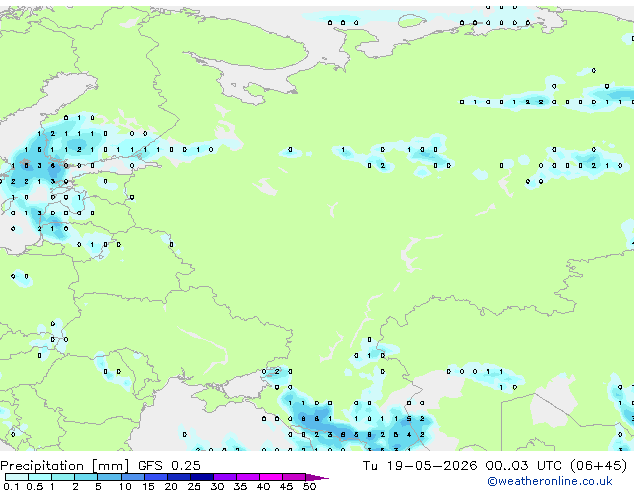The width and height of the screenshot is (634, 490).
Task: Click the '40' legend scale label
Action: tap(263, 486)
